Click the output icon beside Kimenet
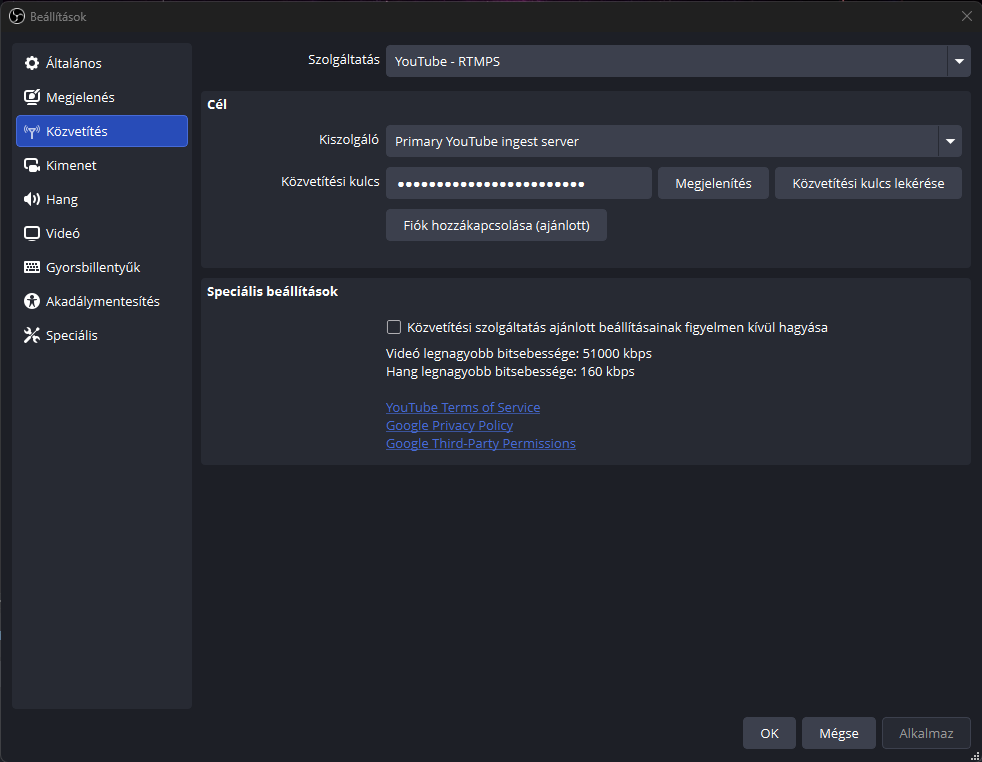 tap(31, 166)
